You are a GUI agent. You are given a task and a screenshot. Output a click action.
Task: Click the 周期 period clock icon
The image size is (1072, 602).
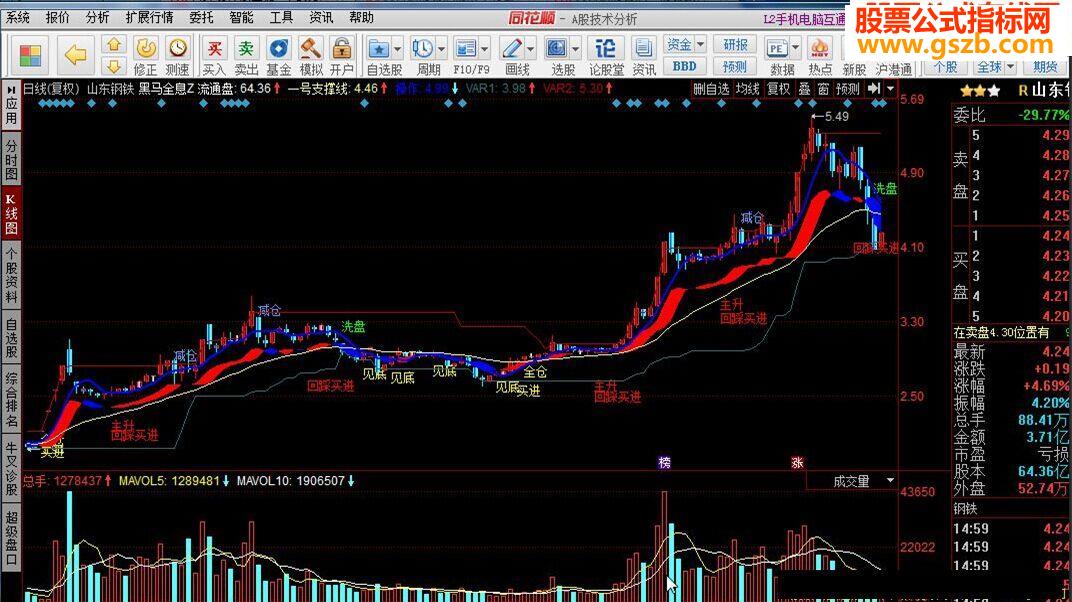[x=422, y=49]
